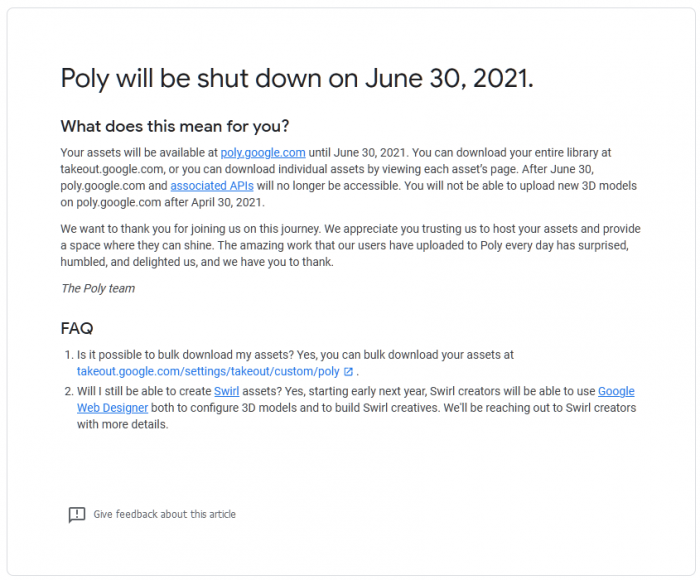Click 'Give feedback about this article' text
700x580 pixels.
165,515
